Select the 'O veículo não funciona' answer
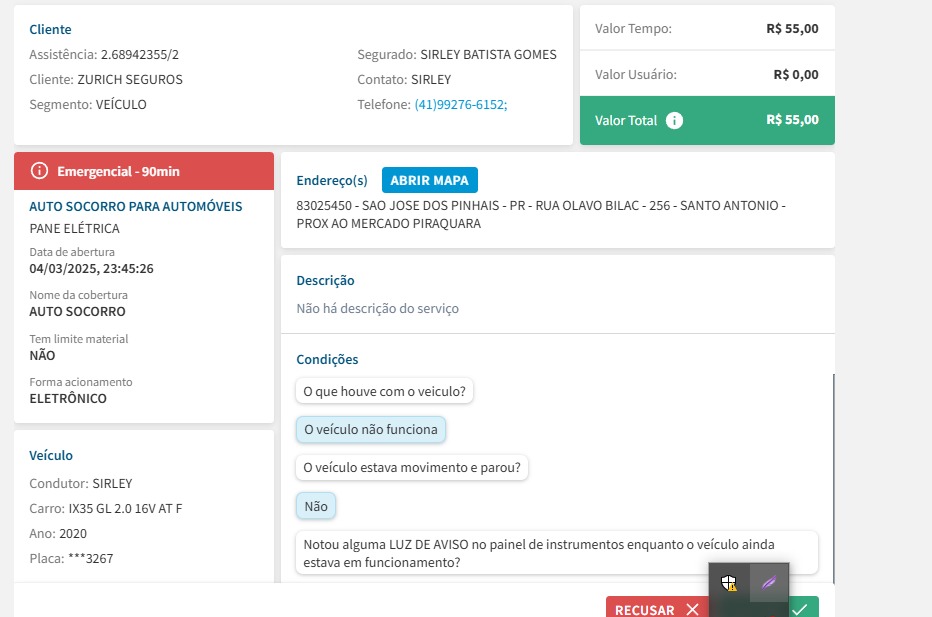The image size is (932, 617). 370,429
